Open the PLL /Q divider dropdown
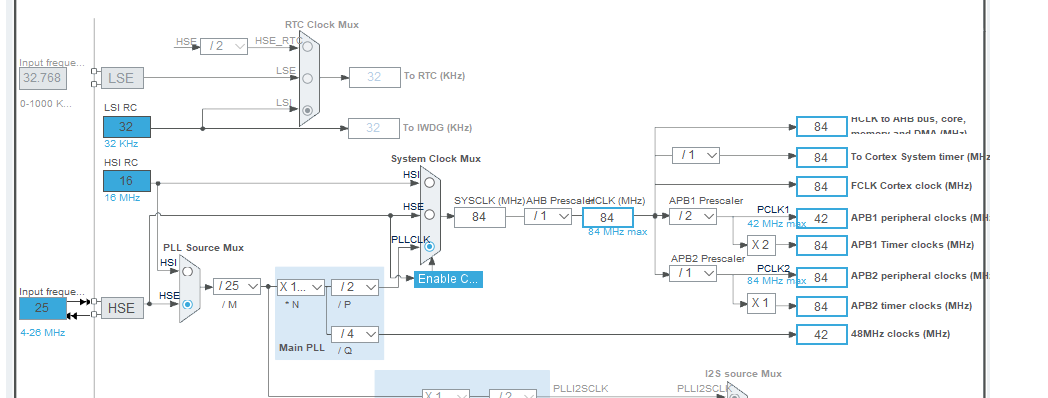 tap(354, 333)
